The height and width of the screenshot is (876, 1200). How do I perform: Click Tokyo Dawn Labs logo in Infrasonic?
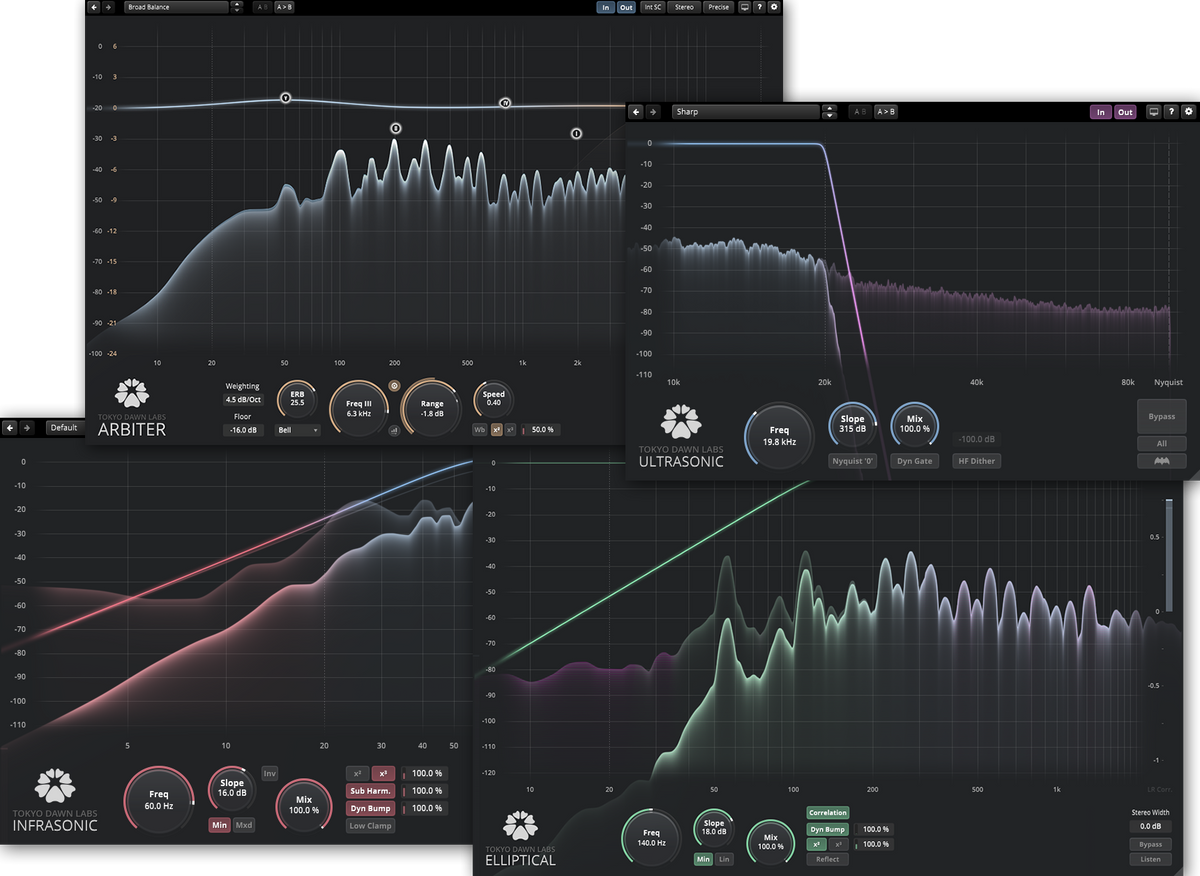pos(55,787)
